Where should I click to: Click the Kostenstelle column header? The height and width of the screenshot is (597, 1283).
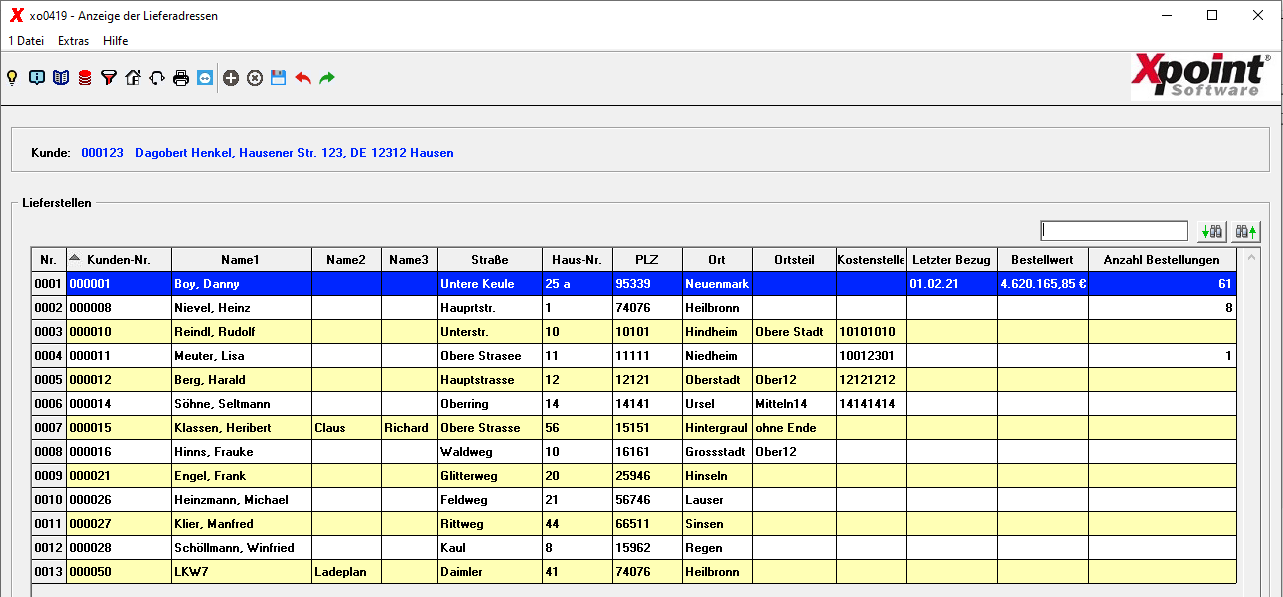[x=871, y=260]
